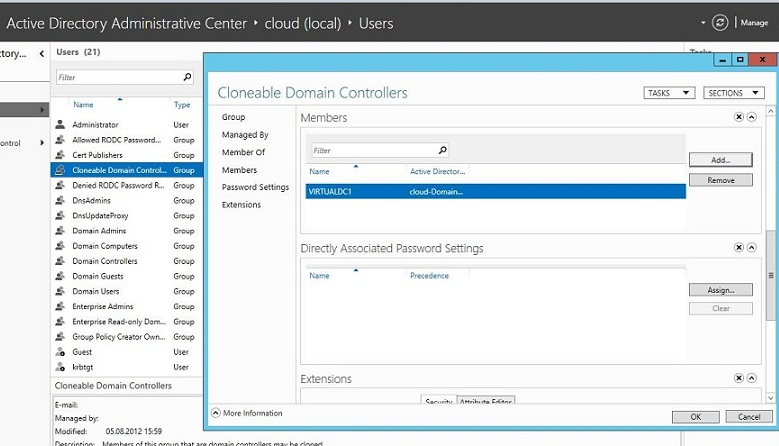
Task: Click the krbtgt user icon
Action: (60, 367)
